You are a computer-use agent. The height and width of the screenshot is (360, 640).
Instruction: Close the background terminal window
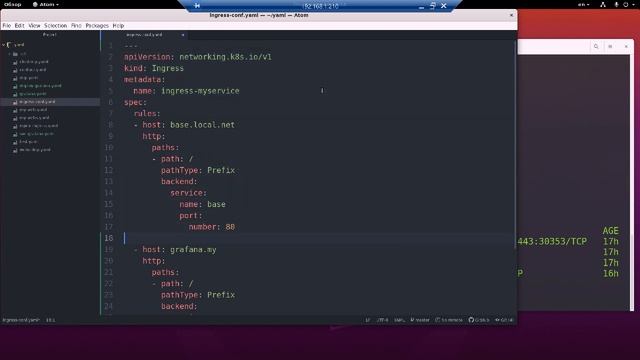(x=626, y=47)
